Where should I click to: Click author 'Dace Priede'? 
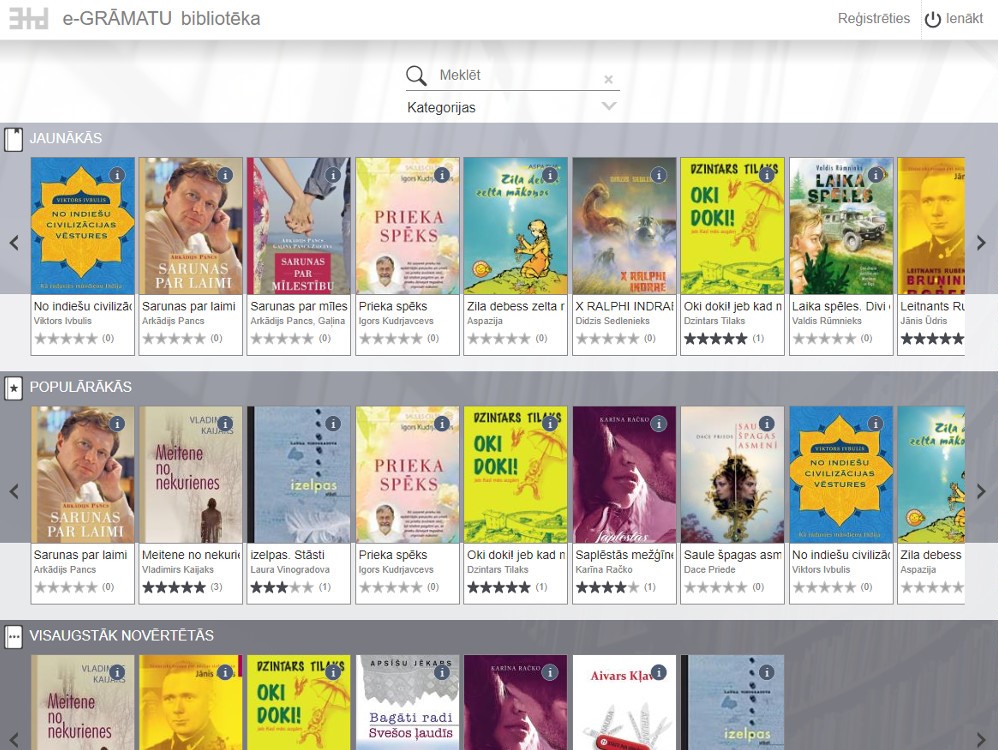pos(709,569)
